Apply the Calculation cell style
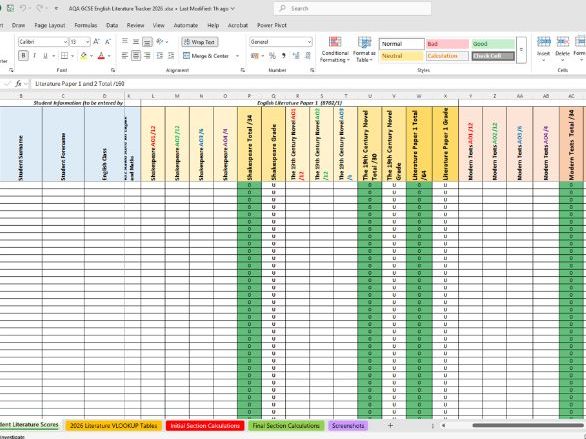The height and width of the screenshot is (439, 586). [447, 56]
